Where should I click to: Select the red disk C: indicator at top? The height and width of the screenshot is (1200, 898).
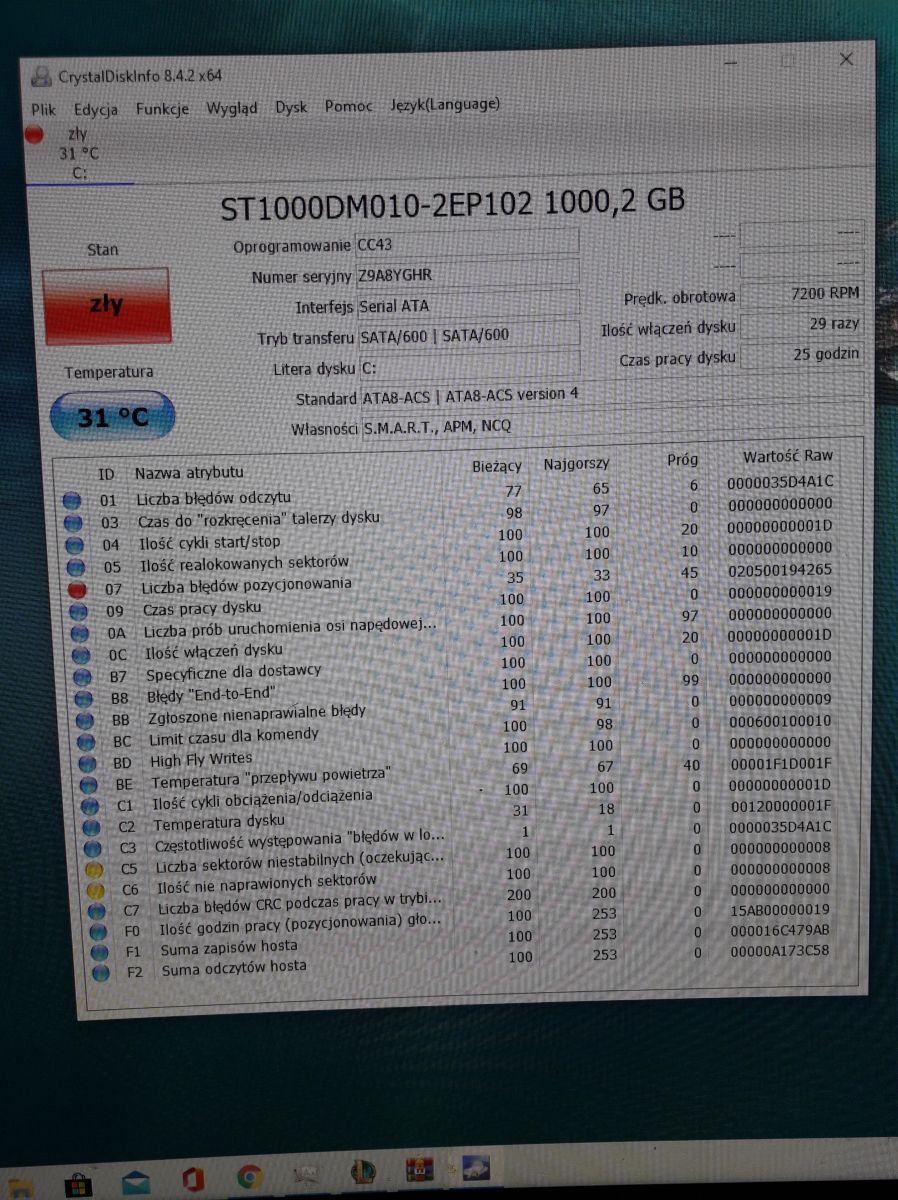(x=35, y=134)
